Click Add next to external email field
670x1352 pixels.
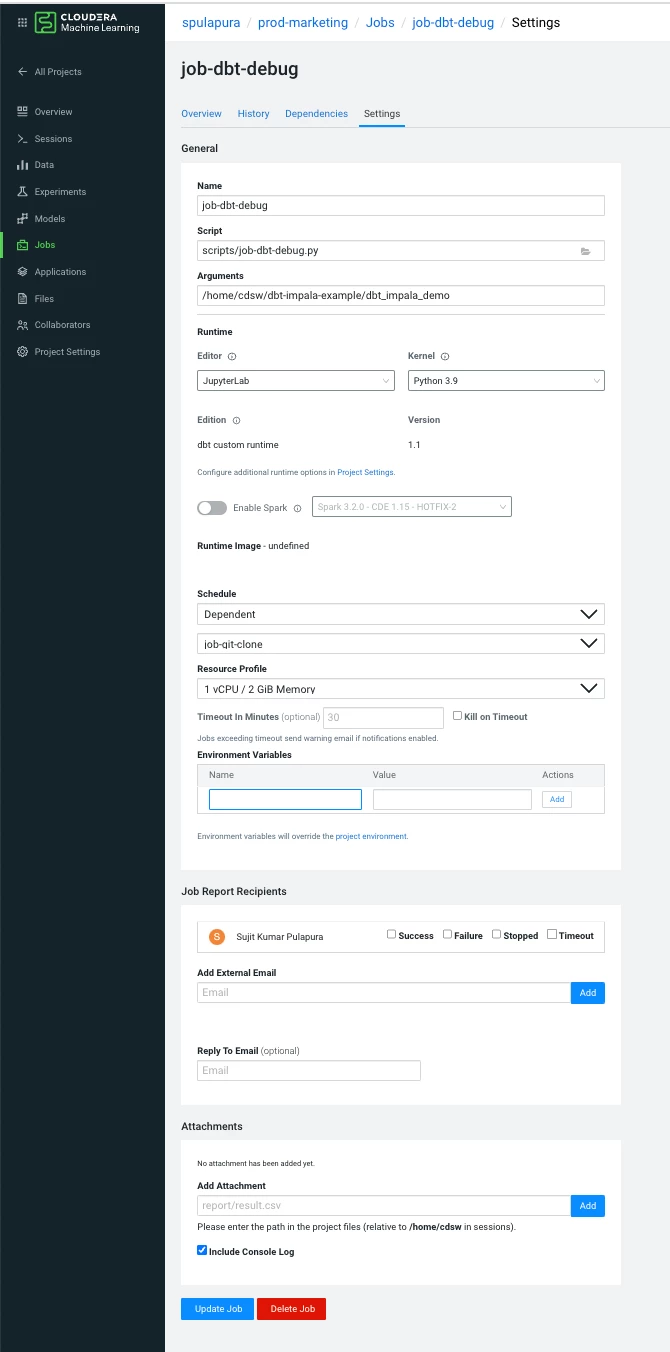tap(588, 992)
